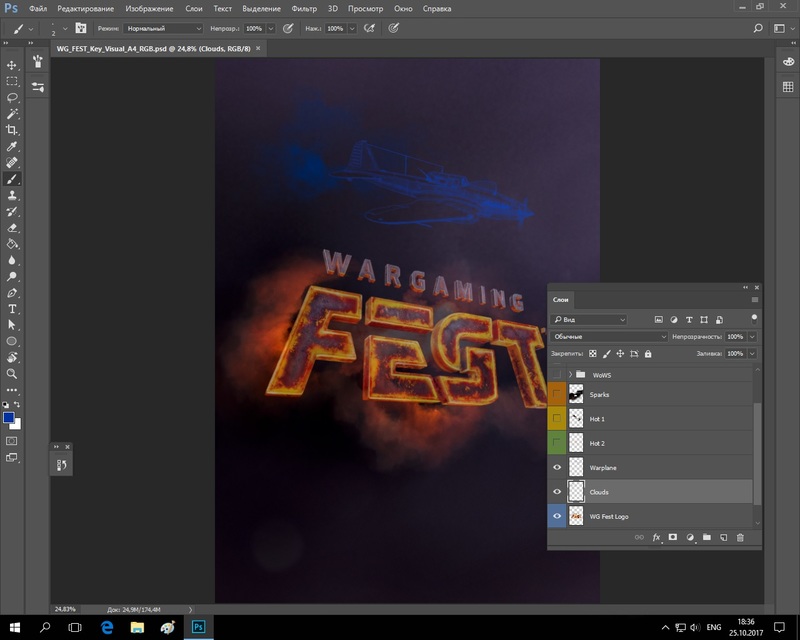Open layer opacity Непрозрачность dropdown arrow
This screenshot has height=640, width=800.
752,336
